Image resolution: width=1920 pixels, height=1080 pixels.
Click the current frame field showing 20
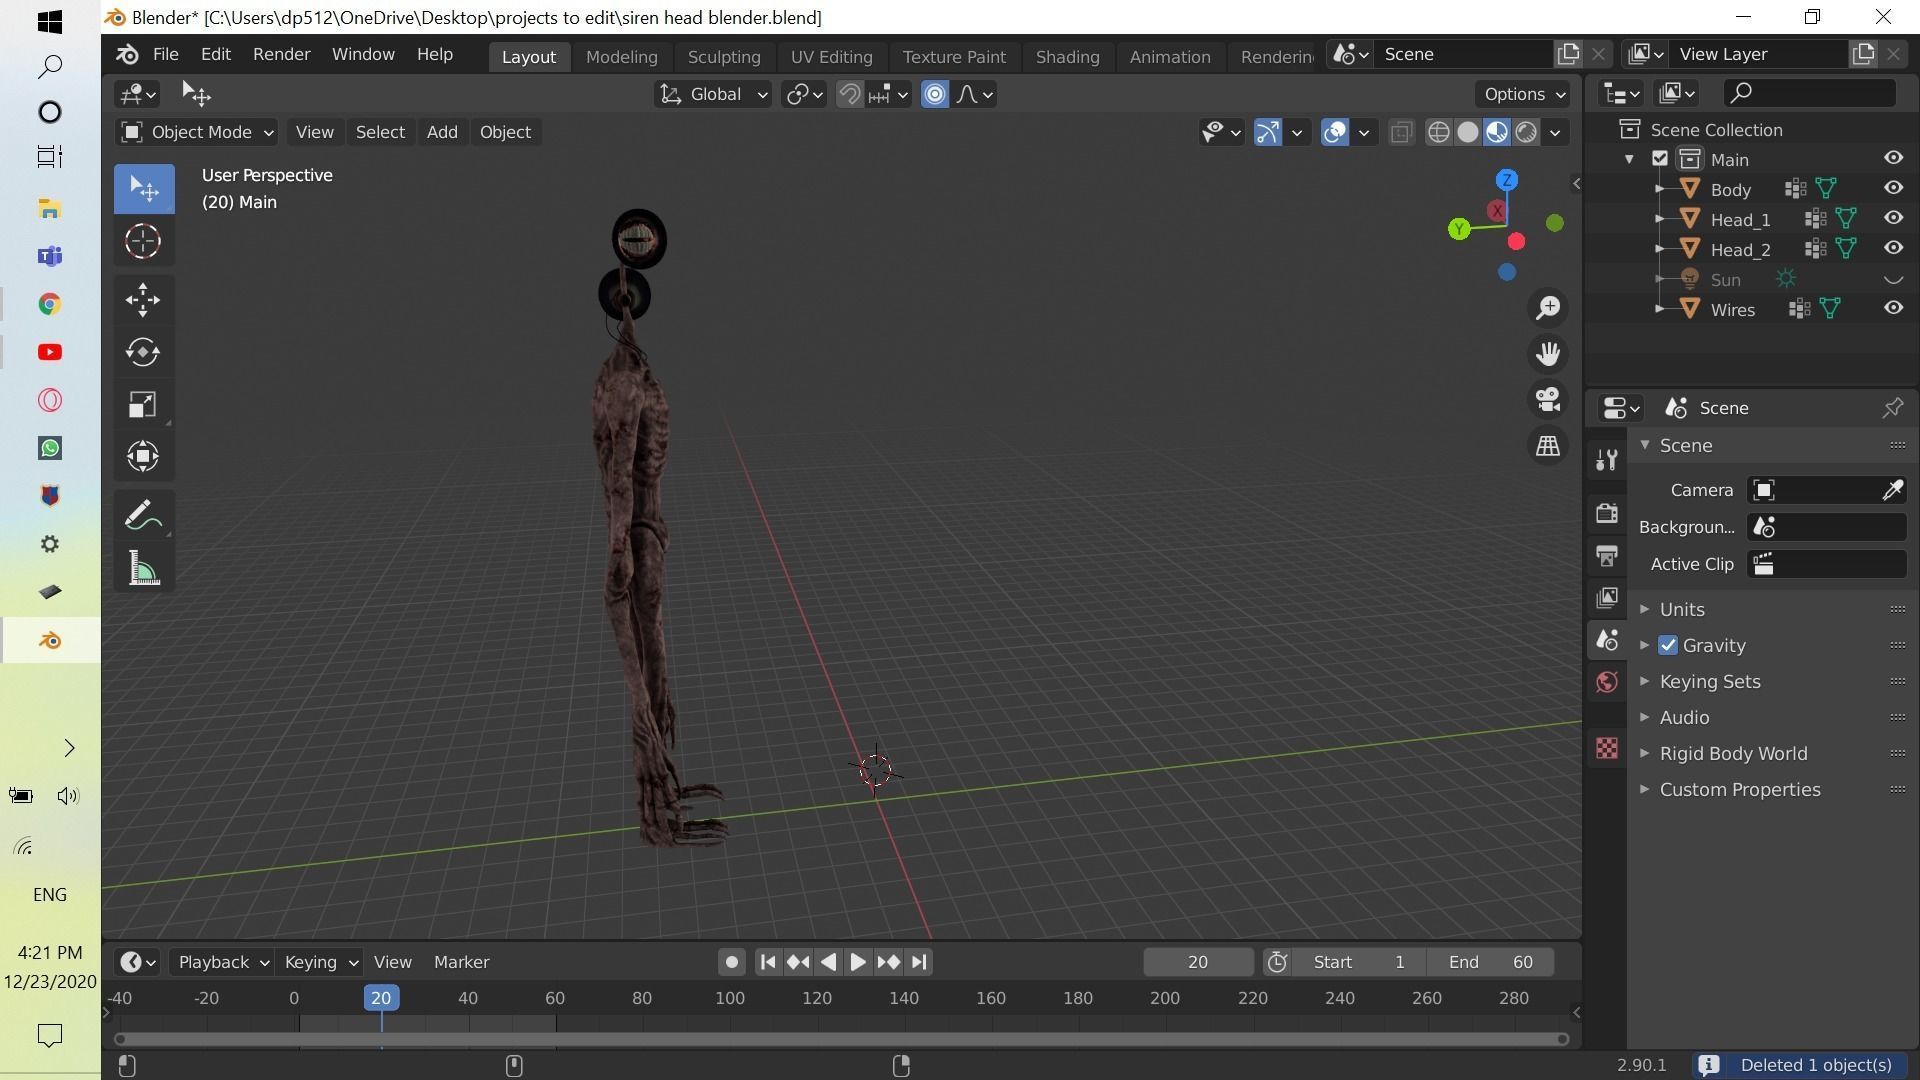point(1198,962)
